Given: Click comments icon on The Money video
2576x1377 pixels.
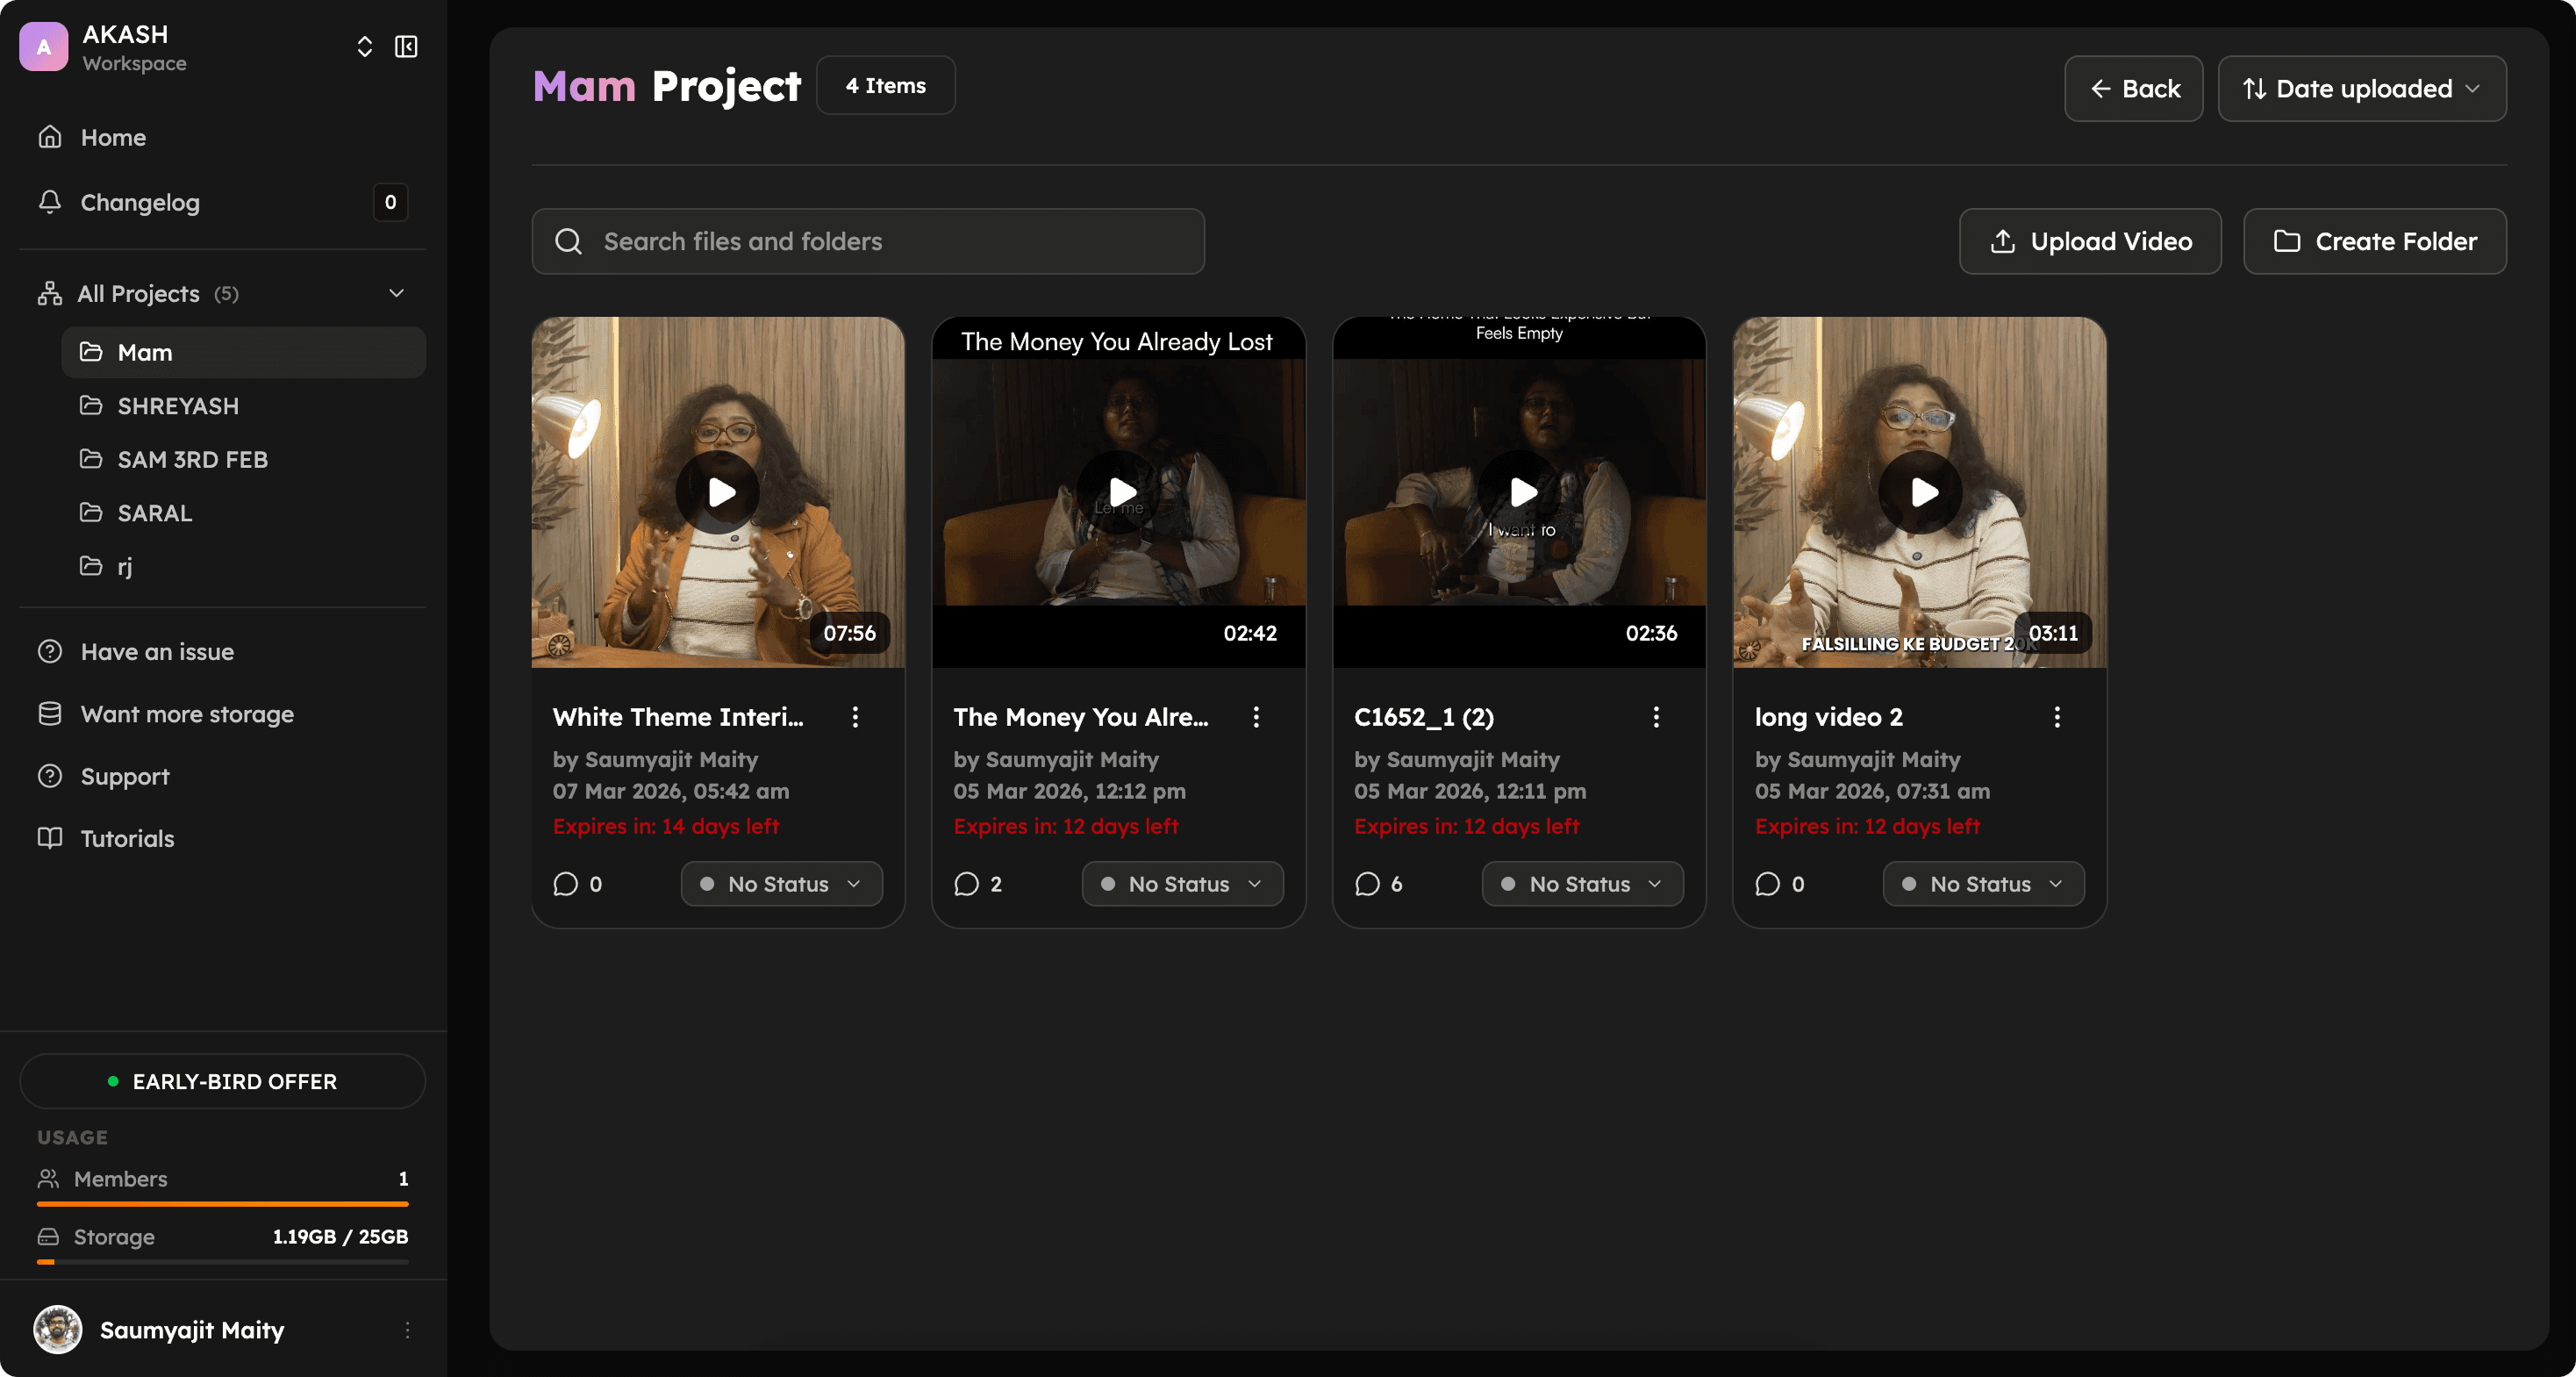Looking at the screenshot, I should point(966,884).
